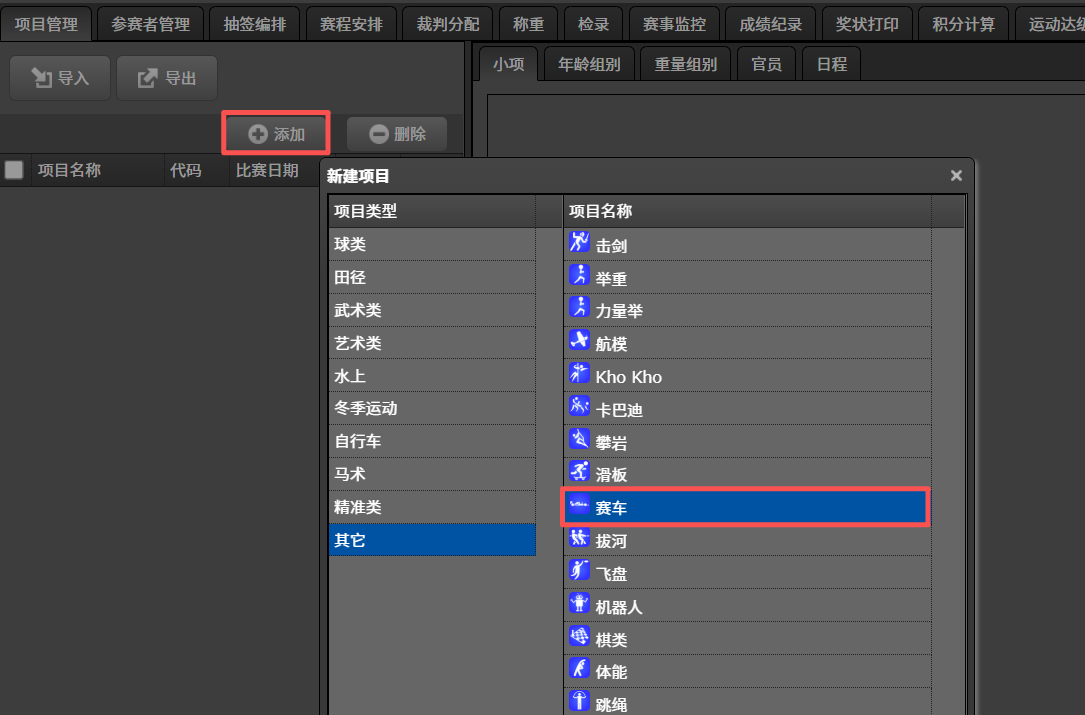Choose 武术类 project type
1085x715 pixels.
[x=432, y=310]
